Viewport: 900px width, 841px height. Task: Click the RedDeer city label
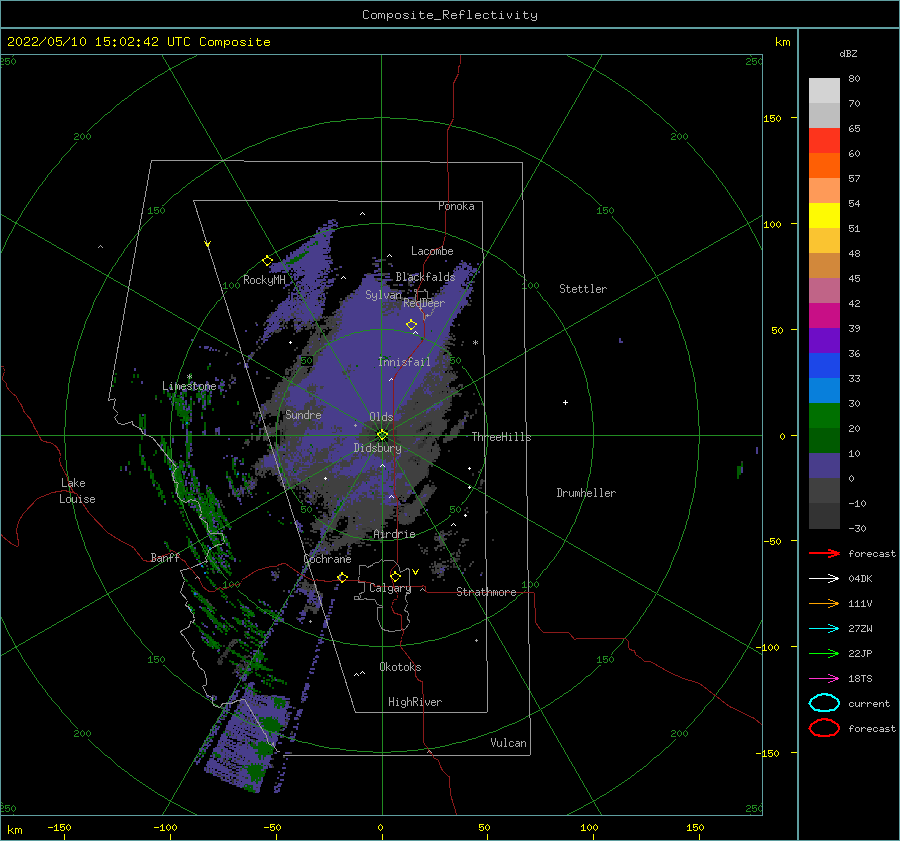[424, 303]
